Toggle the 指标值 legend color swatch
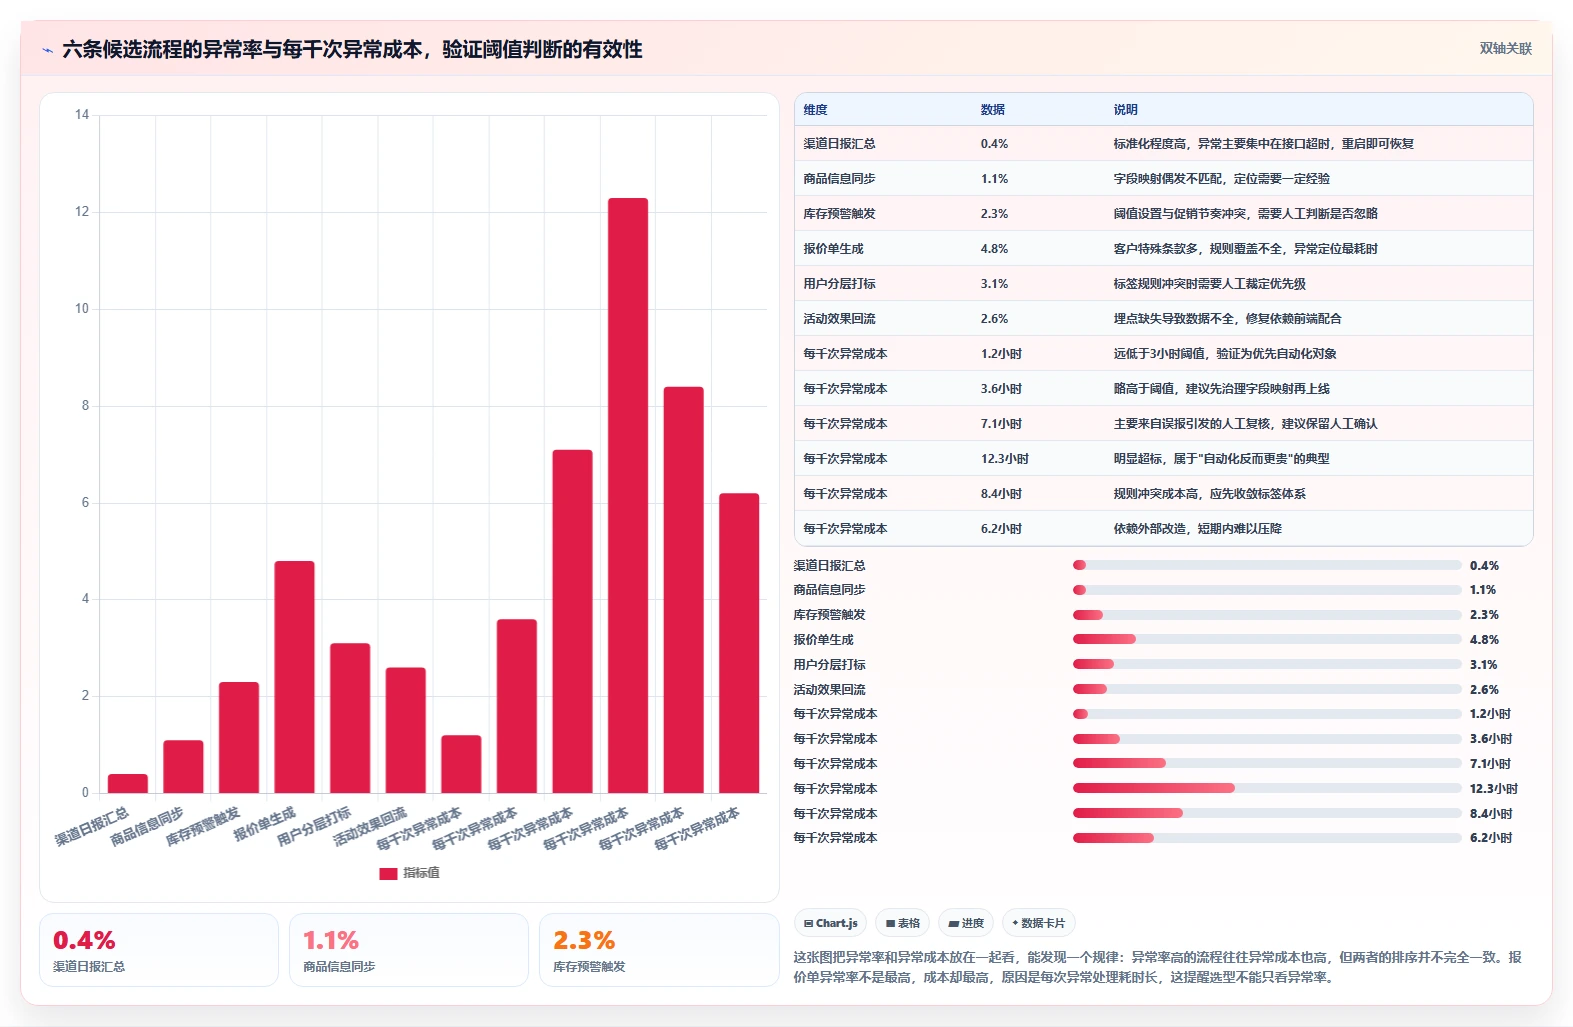 tap(388, 873)
